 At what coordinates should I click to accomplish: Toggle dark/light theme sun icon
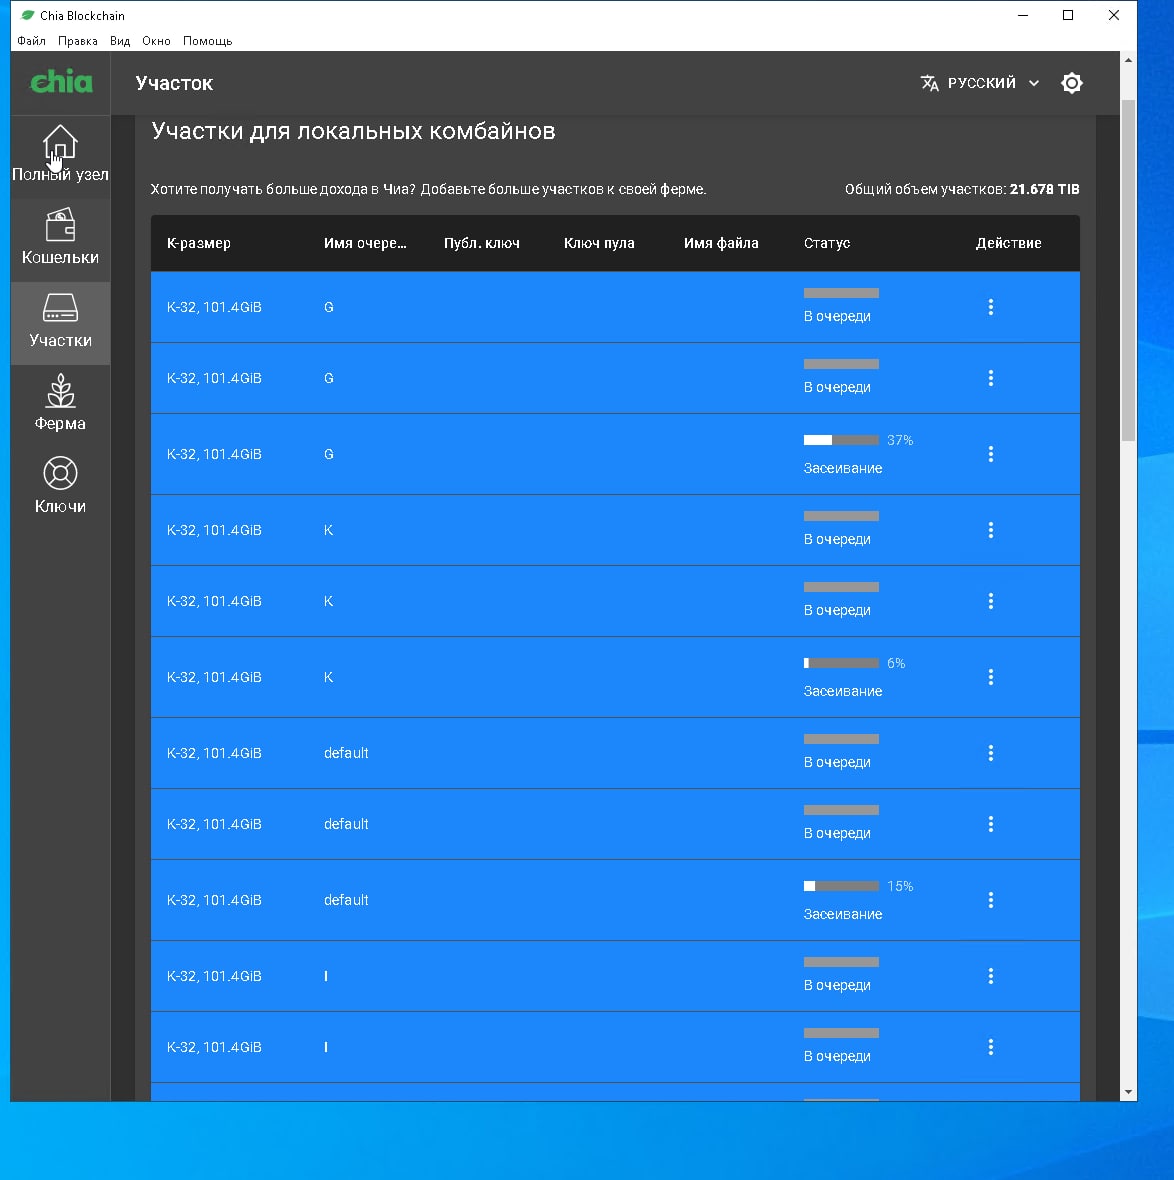(1072, 83)
